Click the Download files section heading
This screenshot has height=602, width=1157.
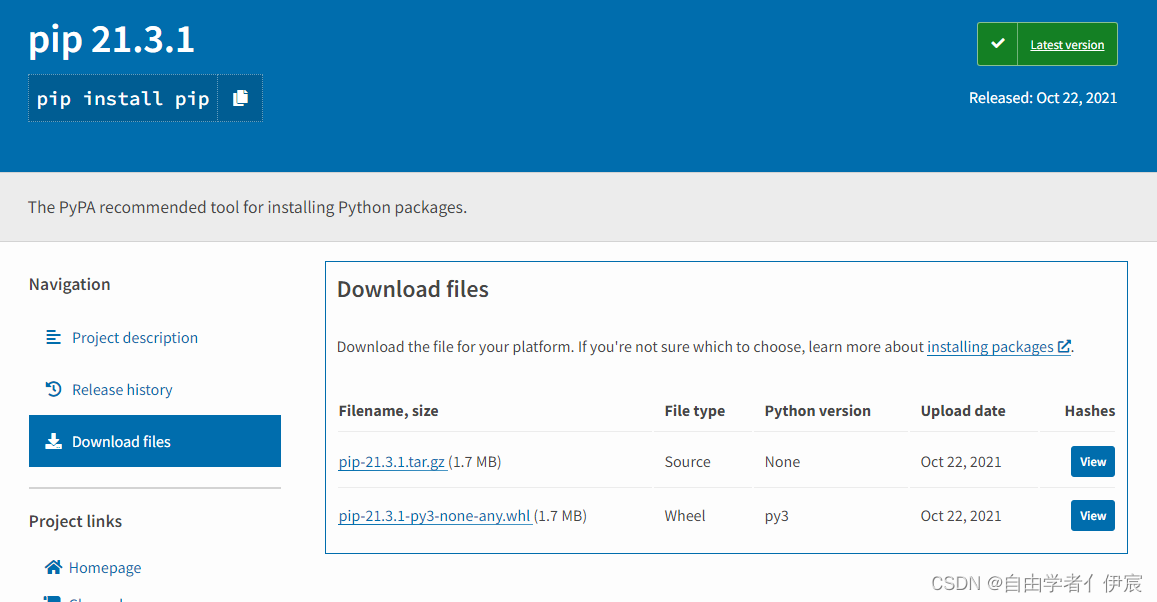(412, 289)
